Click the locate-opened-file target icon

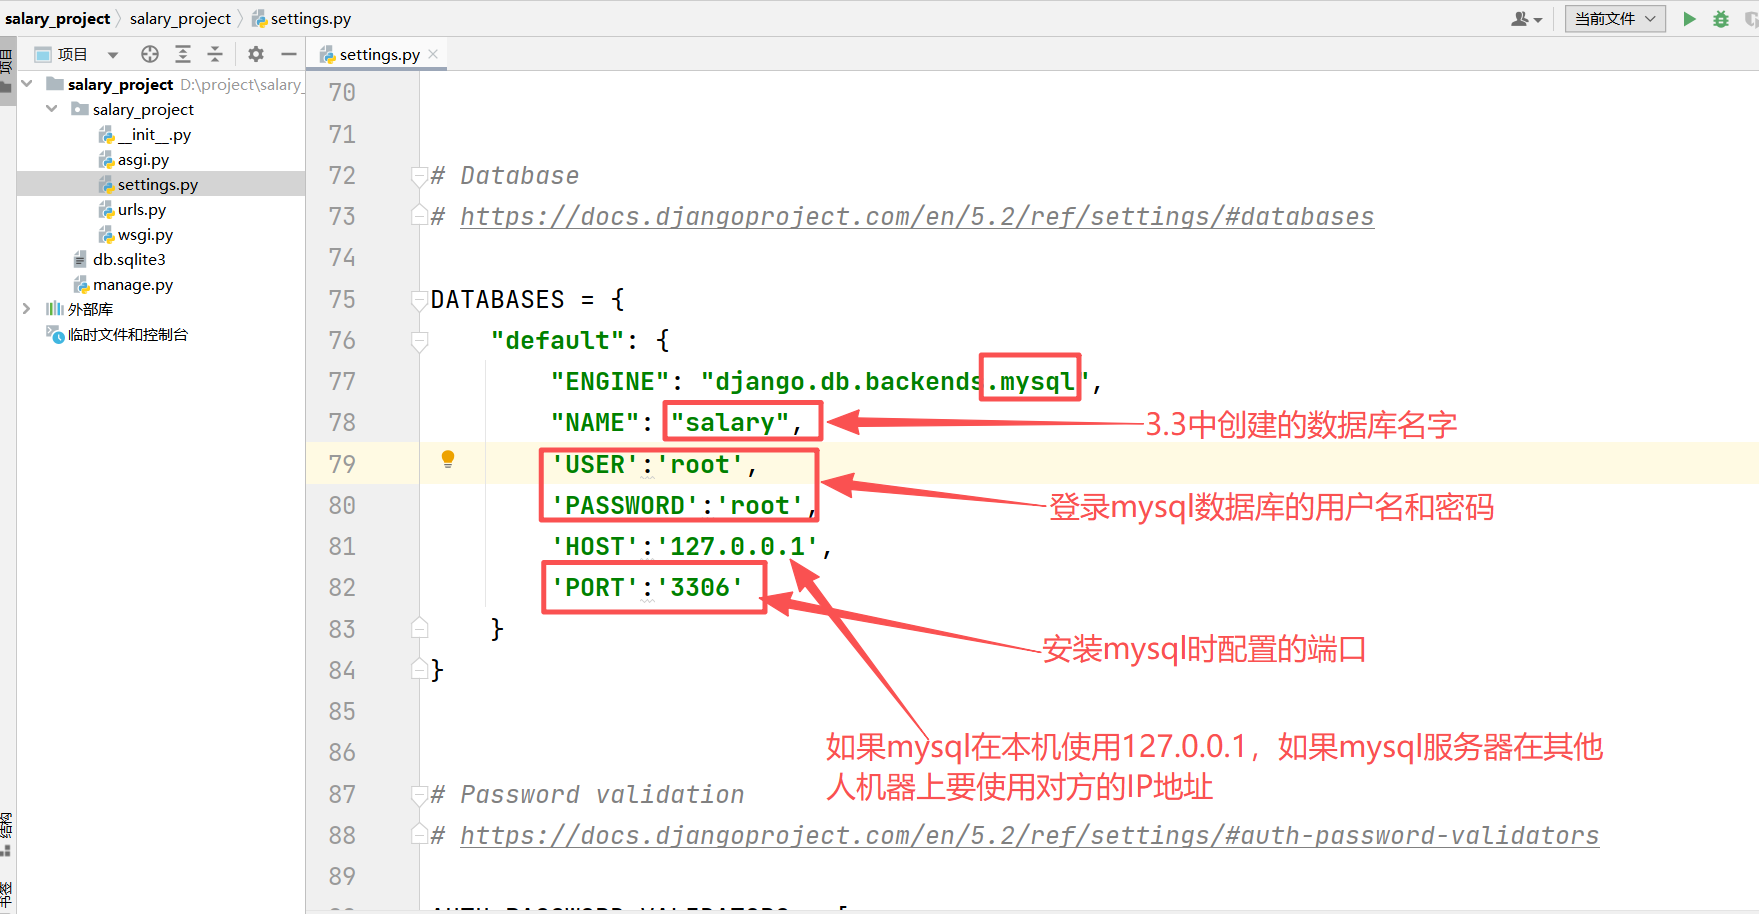(150, 54)
